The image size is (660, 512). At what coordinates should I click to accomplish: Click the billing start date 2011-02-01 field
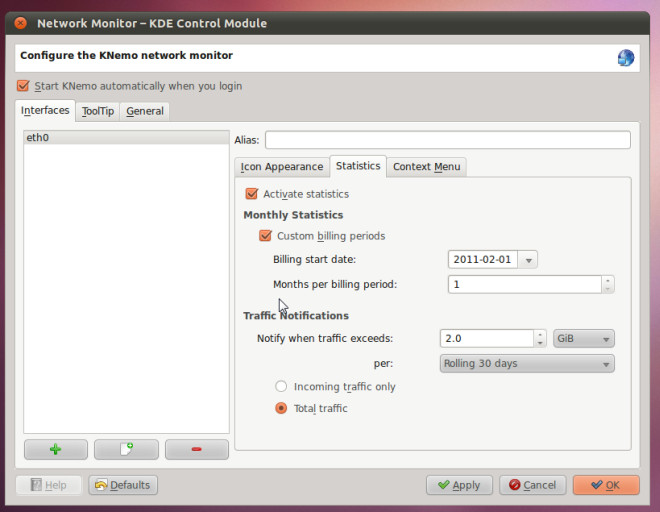point(483,259)
